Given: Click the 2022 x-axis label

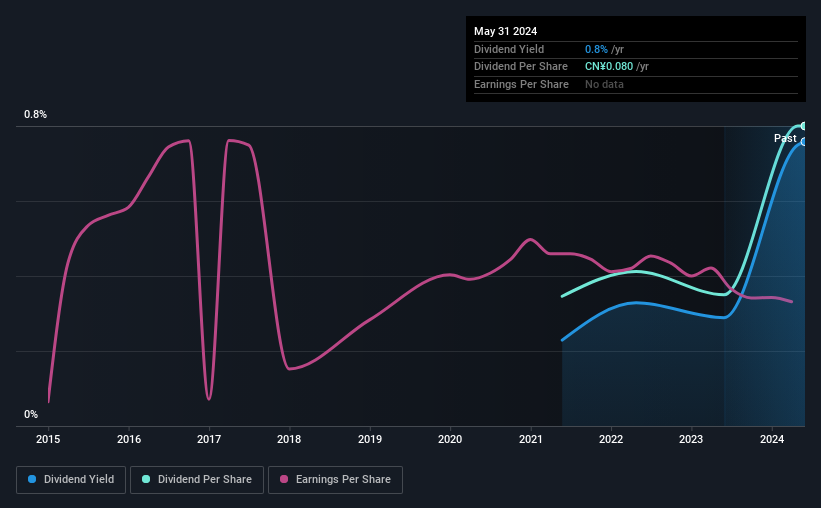Looking at the screenshot, I should click(x=611, y=439).
